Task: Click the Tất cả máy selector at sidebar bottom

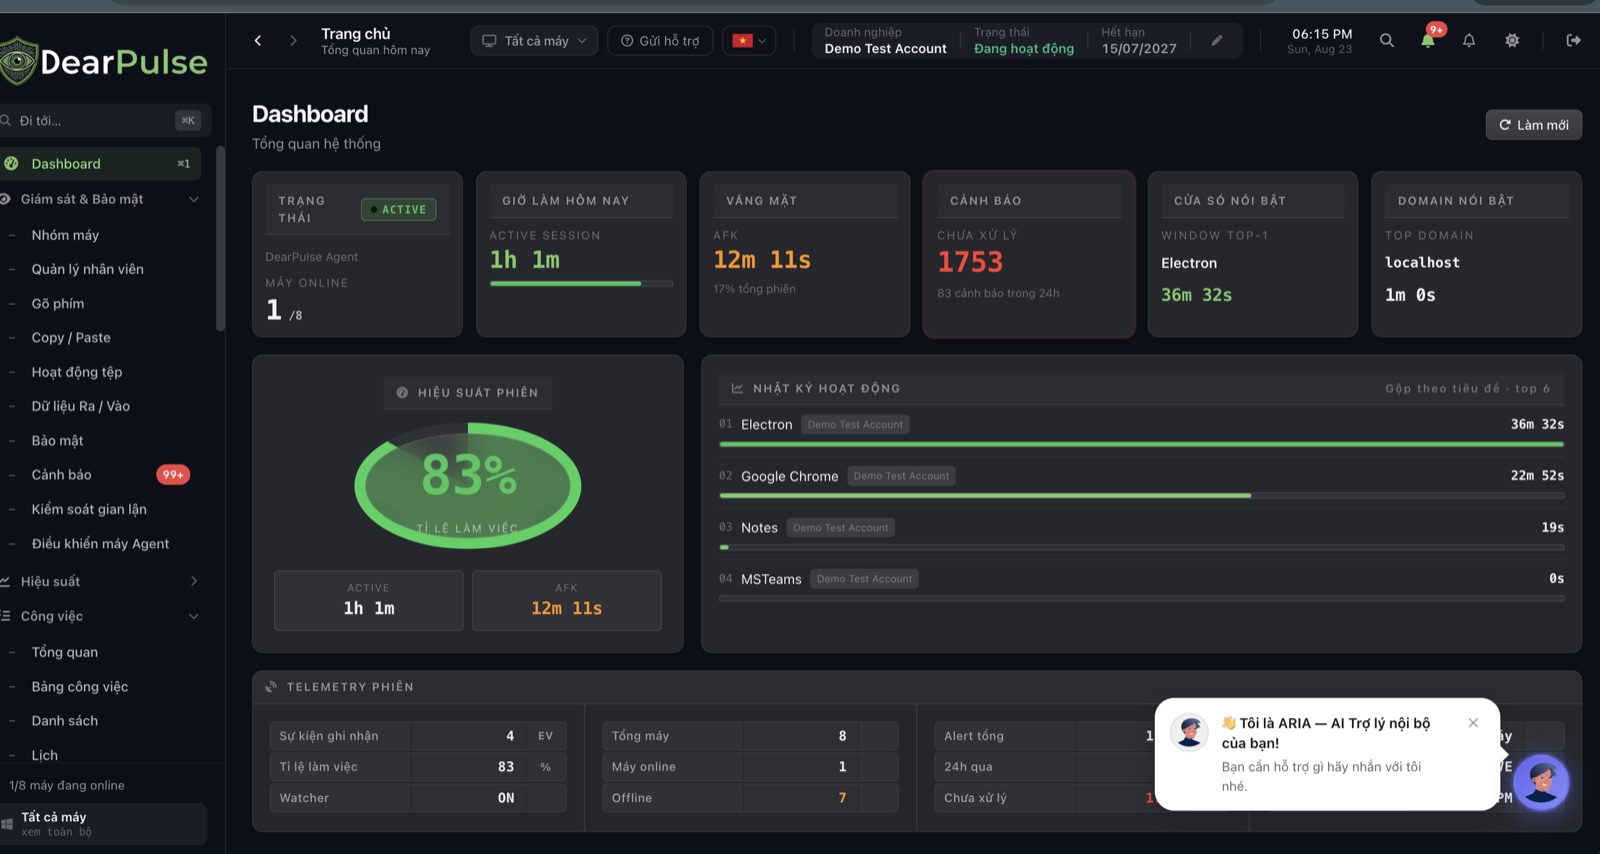Action: [104, 824]
